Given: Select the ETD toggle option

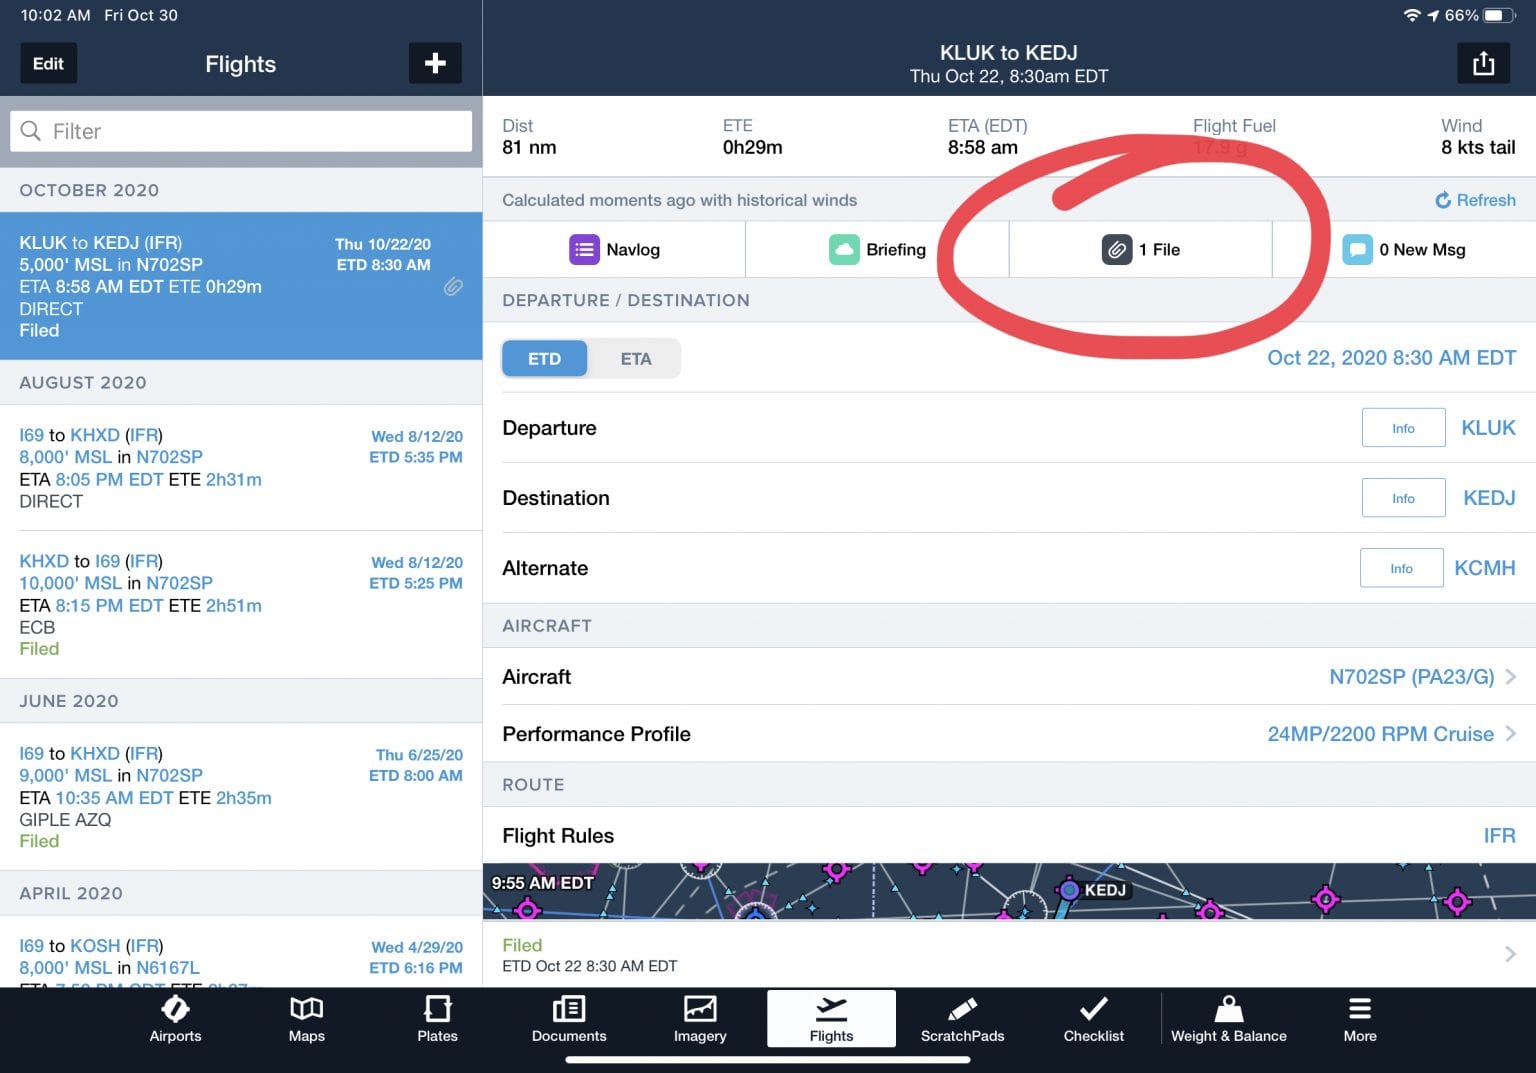Looking at the screenshot, I should tap(544, 358).
